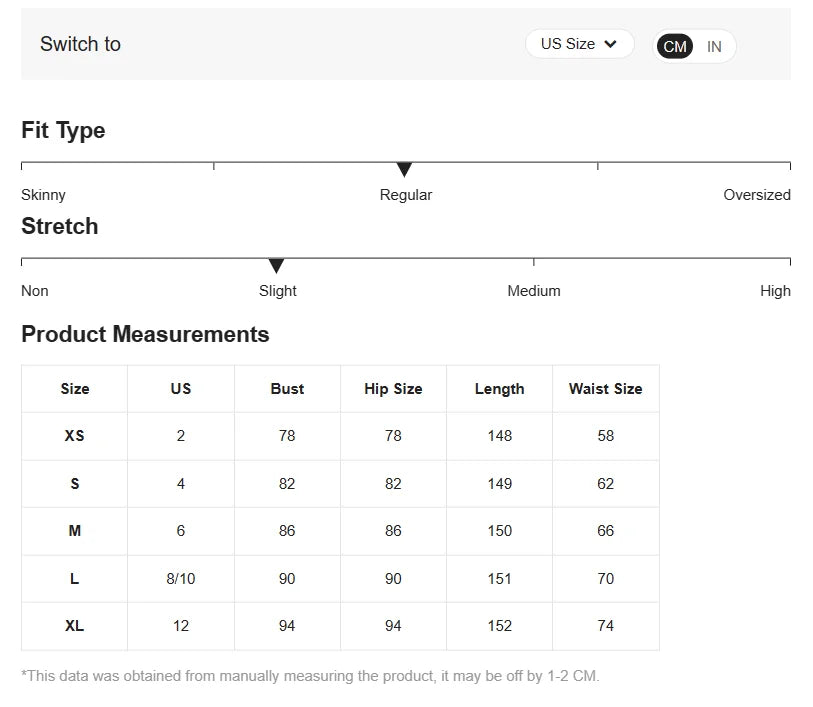Click the Medium stretch label
The width and height of the screenshot is (813, 707).
point(534,291)
